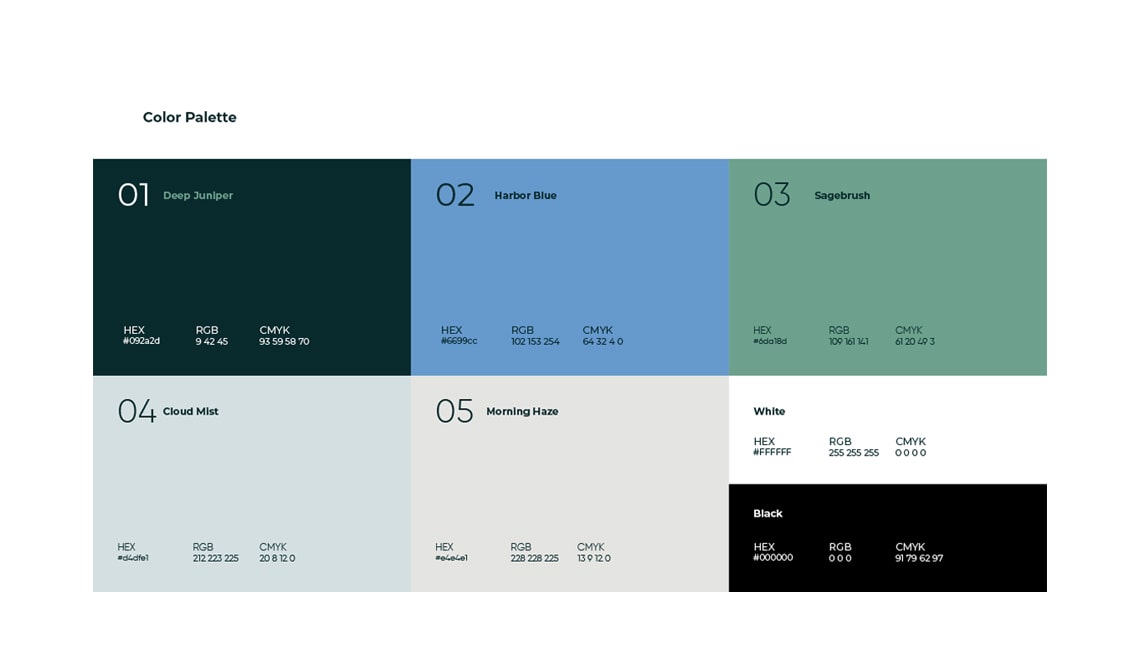Screen dimensions: 1140x648
Task: Click the Color Palette heading
Action: coord(190,117)
